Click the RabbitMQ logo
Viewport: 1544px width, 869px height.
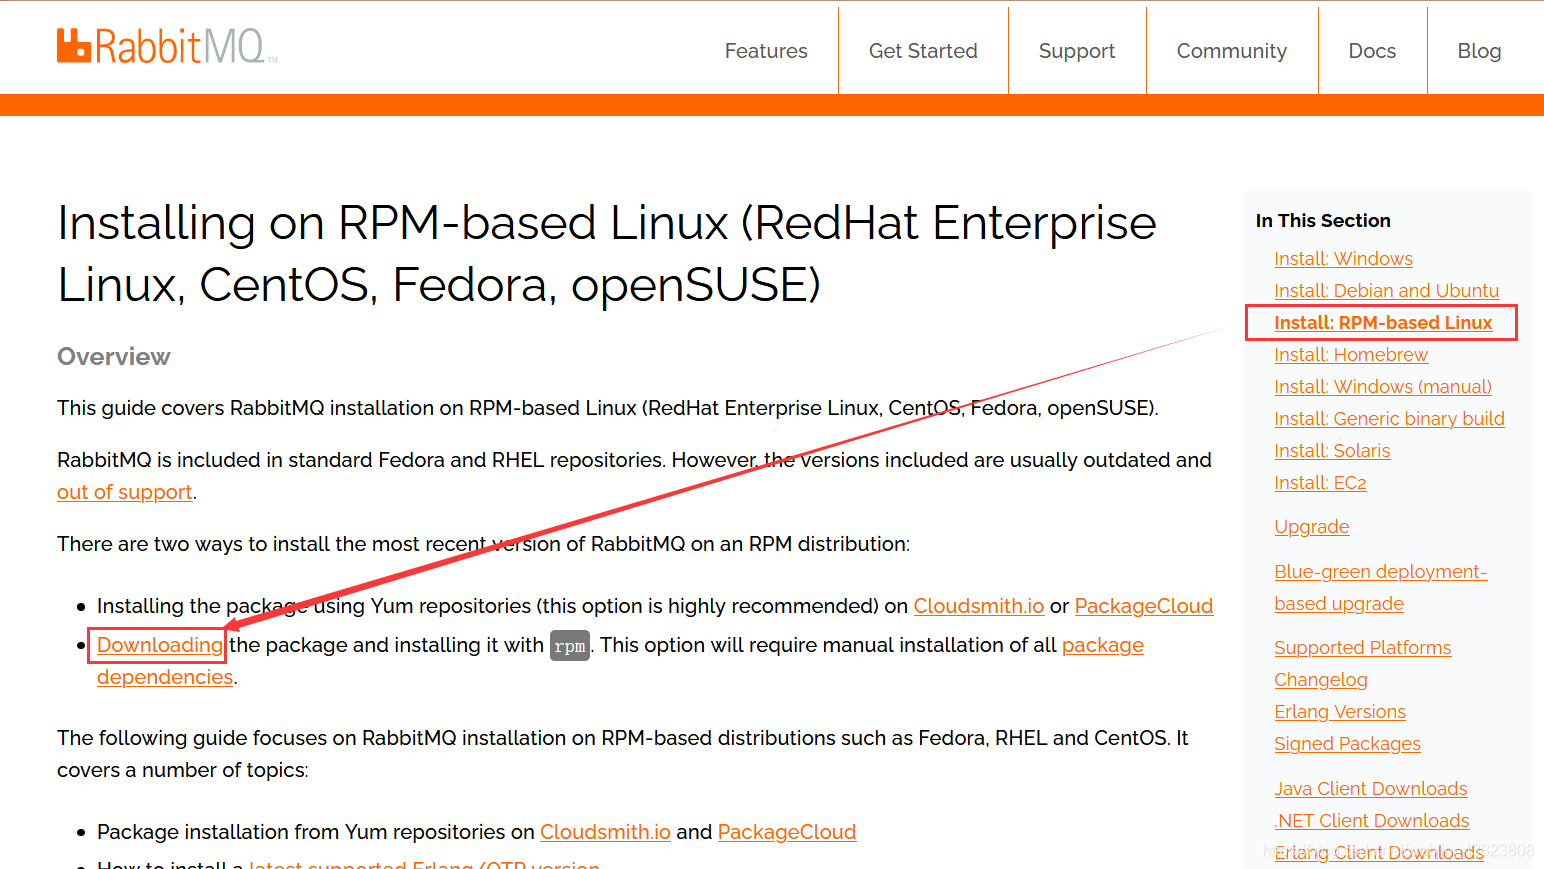click(166, 46)
